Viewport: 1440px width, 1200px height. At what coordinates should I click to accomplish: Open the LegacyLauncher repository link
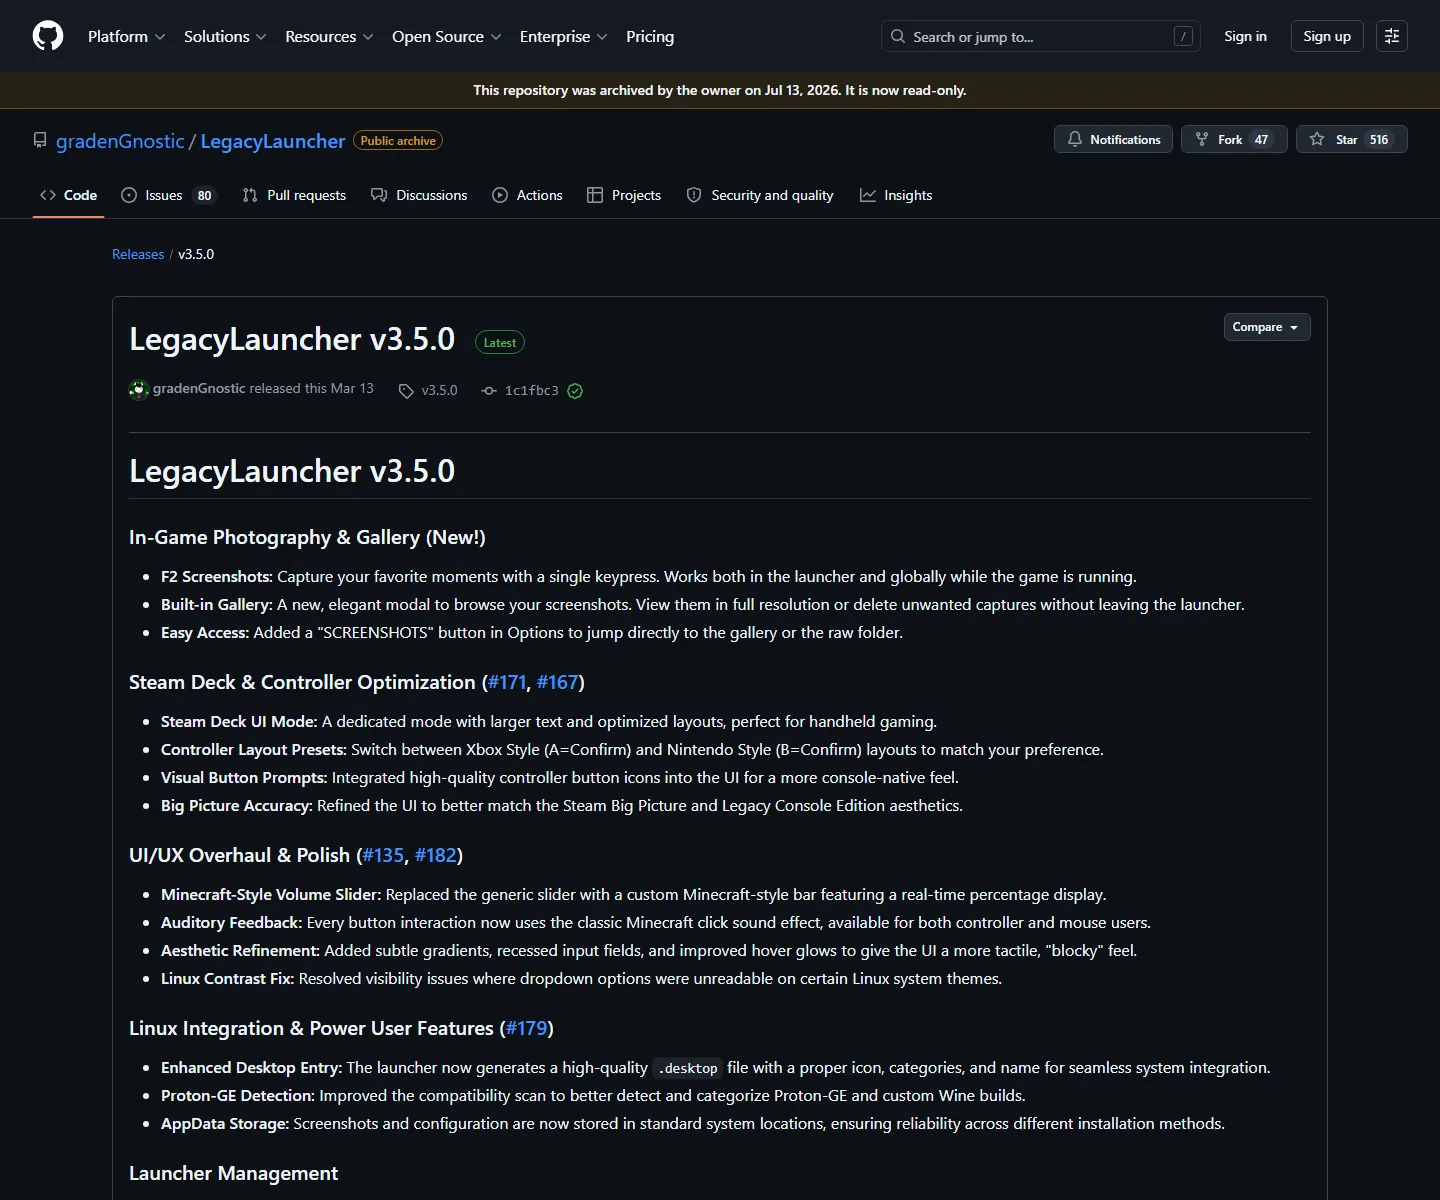[273, 141]
